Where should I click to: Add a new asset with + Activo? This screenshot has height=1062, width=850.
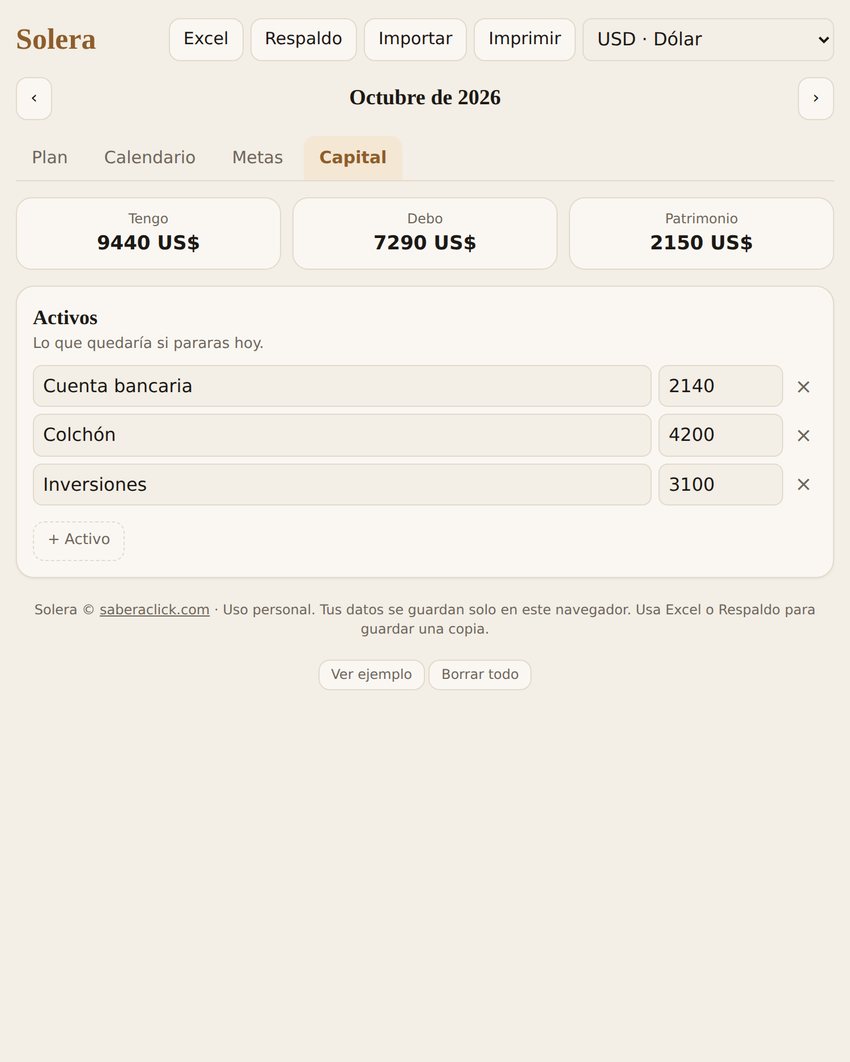tap(79, 540)
